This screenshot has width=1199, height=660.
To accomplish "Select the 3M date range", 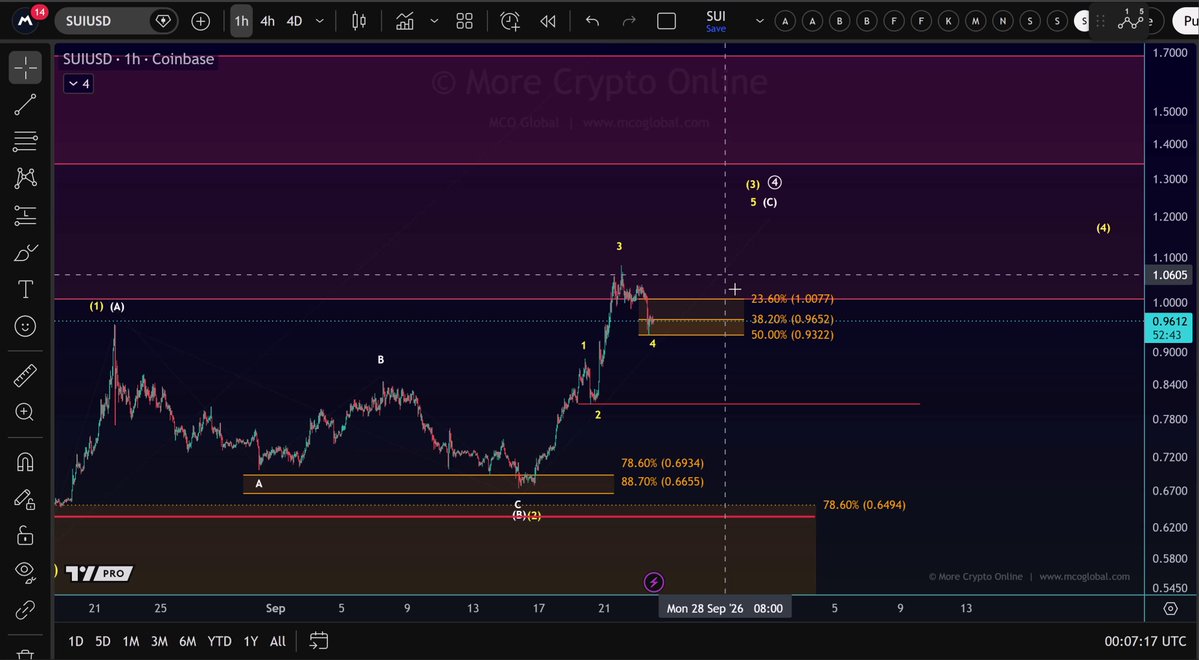I will 159,642.
